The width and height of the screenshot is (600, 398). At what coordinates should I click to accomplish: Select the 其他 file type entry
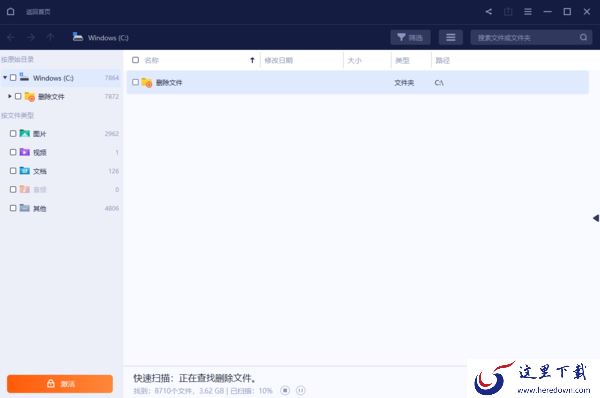point(39,209)
